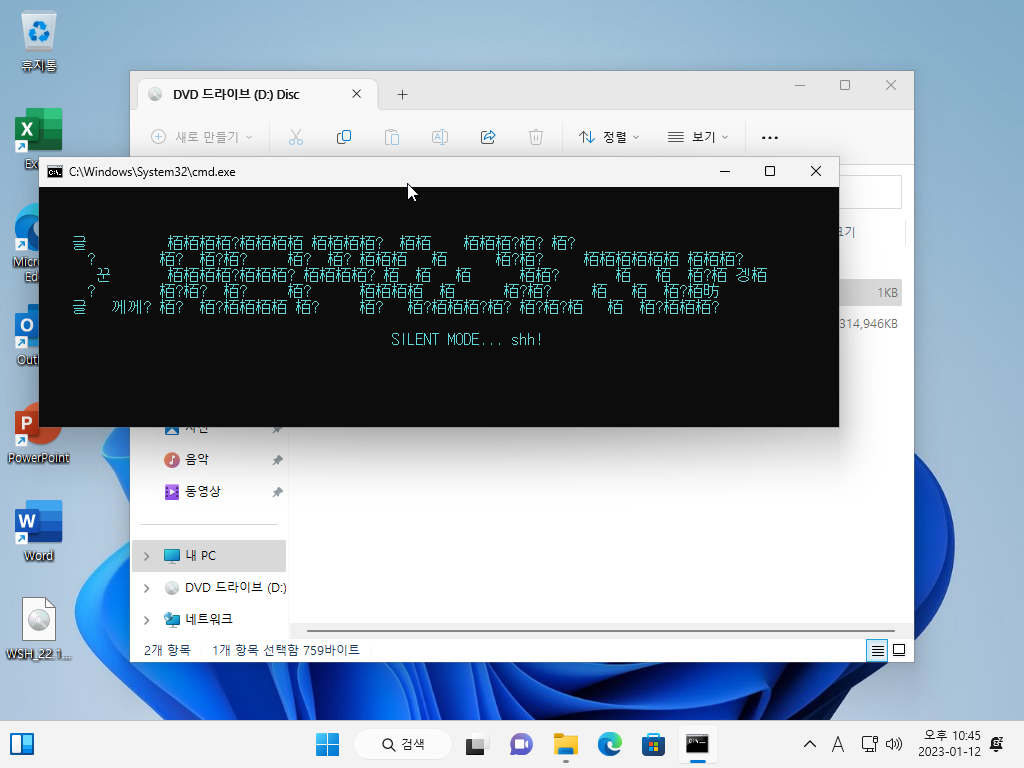Open the Recycle Bin desktop icon
This screenshot has height=768, width=1024.
coord(39,40)
